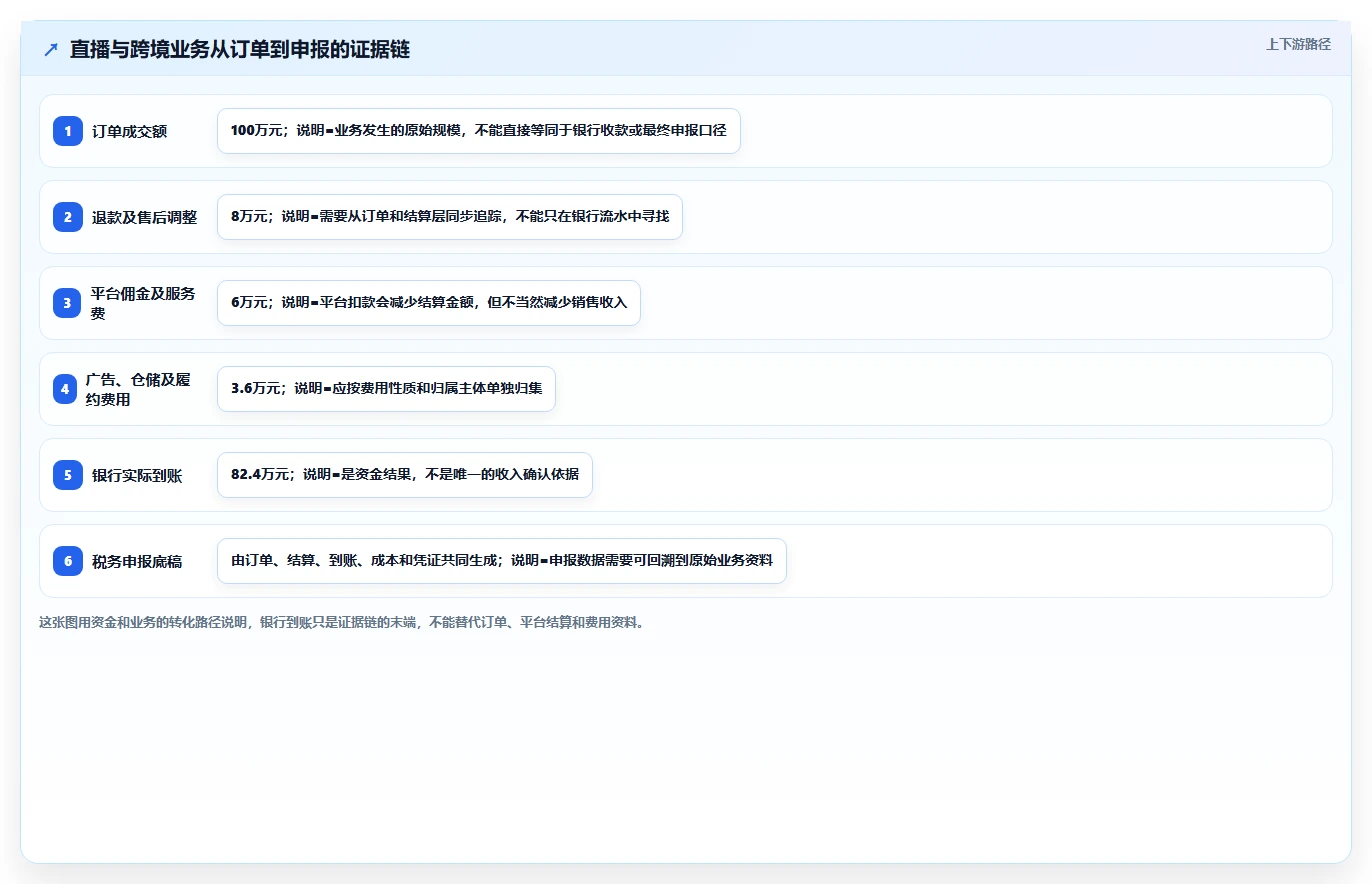This screenshot has height=884, width=1372.
Task: Click the 退款及售后调整 step label
Action: (144, 217)
